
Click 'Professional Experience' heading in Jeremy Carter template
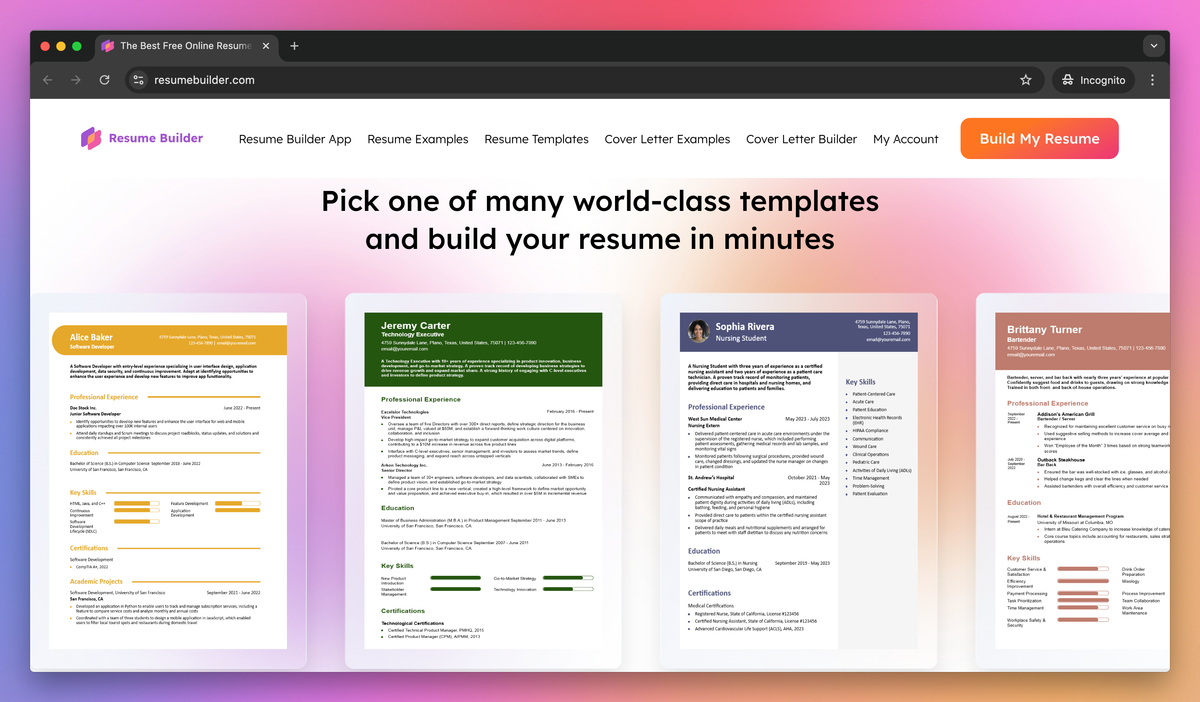[421, 399]
